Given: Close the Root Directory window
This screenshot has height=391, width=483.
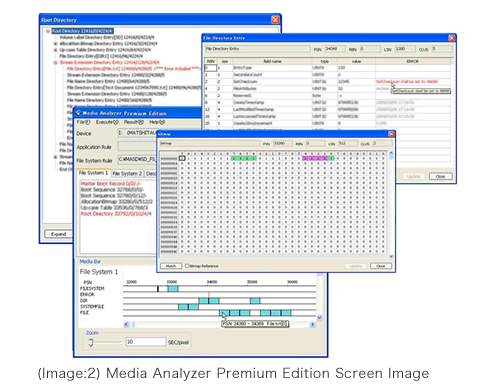Looking at the screenshot, I should [275, 20].
